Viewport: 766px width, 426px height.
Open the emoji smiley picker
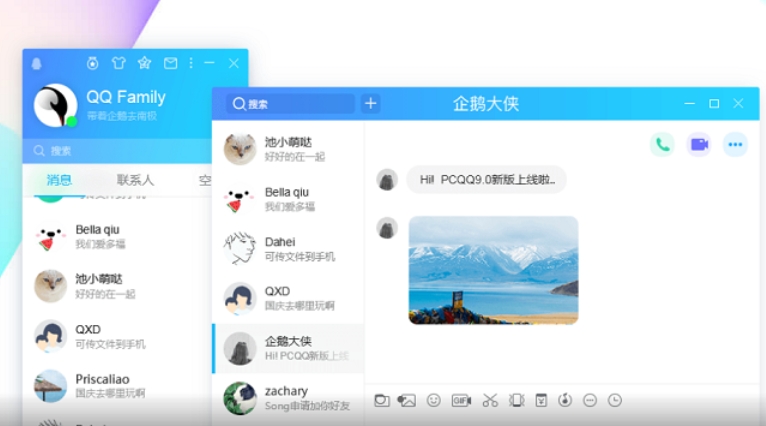(x=433, y=401)
